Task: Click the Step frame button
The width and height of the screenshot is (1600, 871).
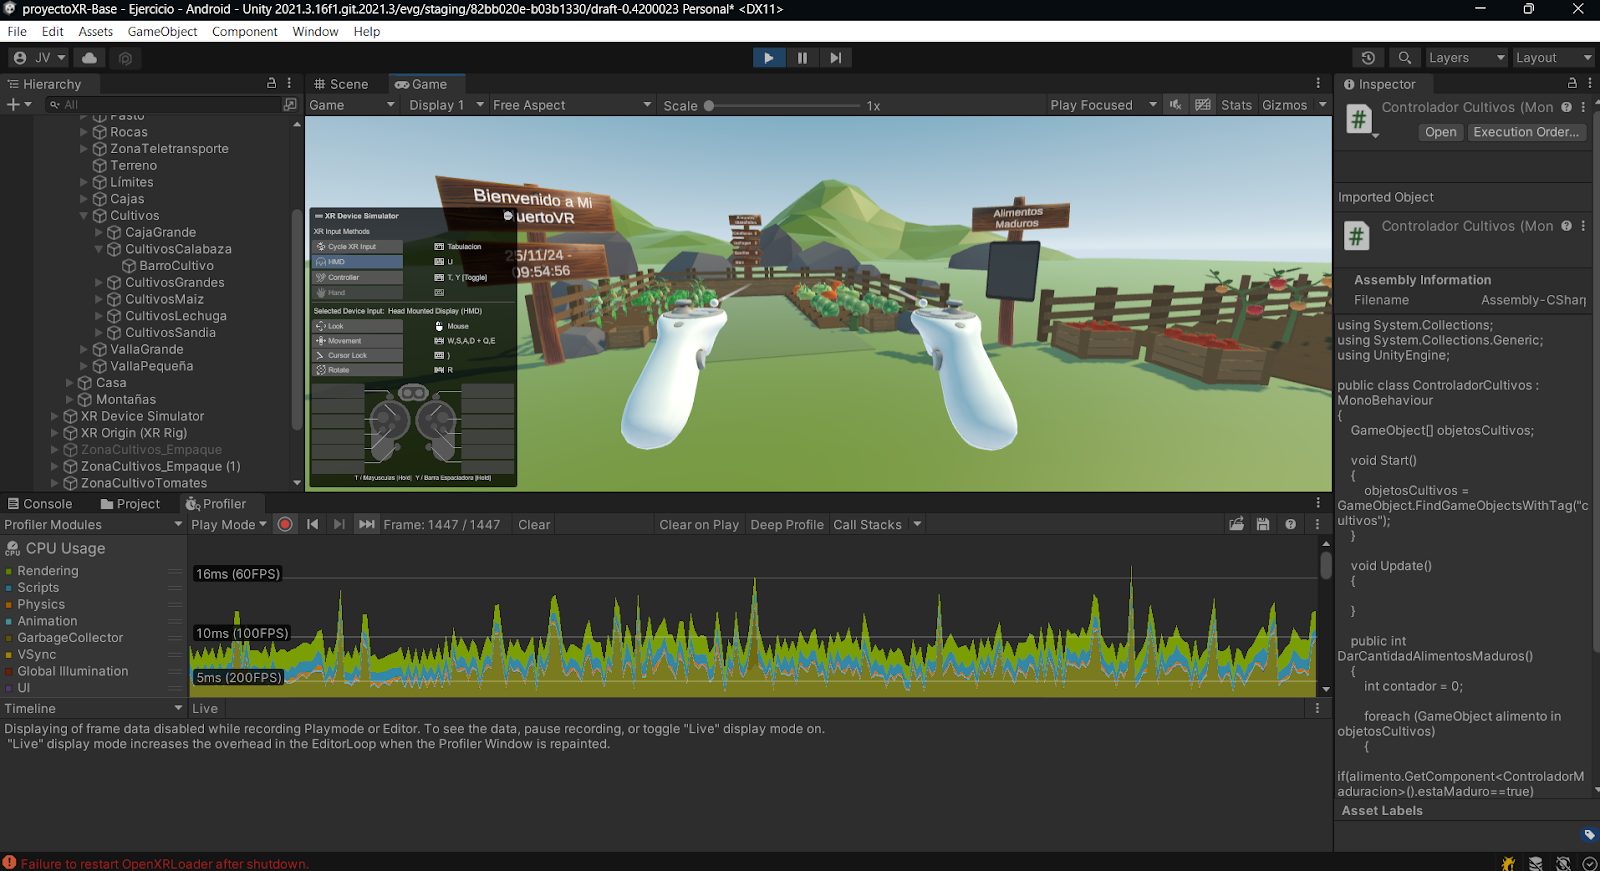Action: click(835, 58)
